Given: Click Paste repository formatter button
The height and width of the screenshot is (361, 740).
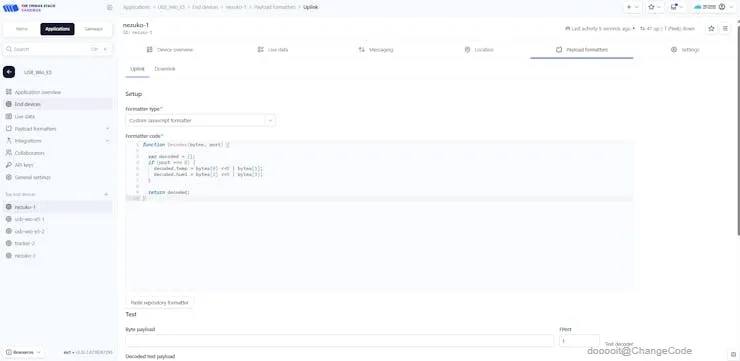Looking at the screenshot, I should point(160,302).
